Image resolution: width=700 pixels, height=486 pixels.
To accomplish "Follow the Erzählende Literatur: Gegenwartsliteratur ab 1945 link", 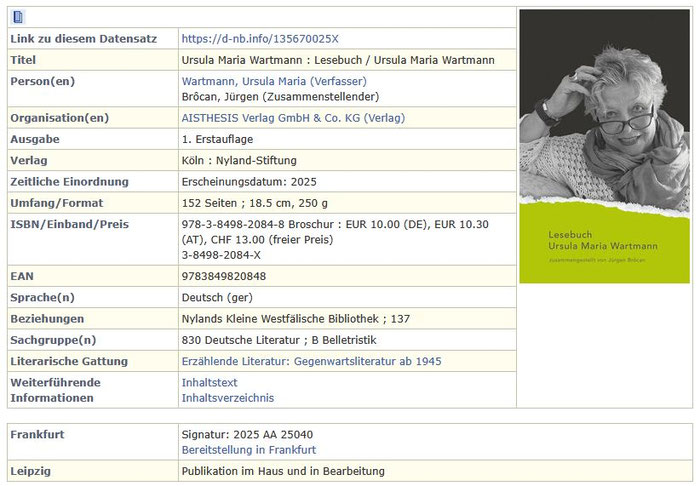I will coord(311,361).
